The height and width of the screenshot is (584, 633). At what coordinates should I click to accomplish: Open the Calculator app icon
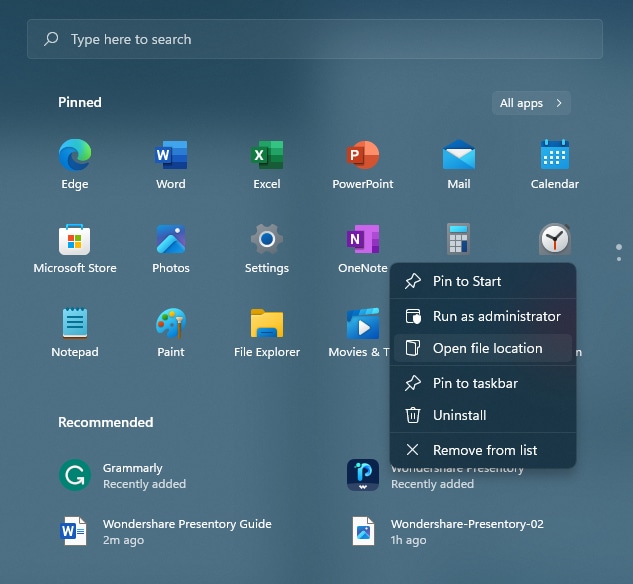[x=459, y=239]
